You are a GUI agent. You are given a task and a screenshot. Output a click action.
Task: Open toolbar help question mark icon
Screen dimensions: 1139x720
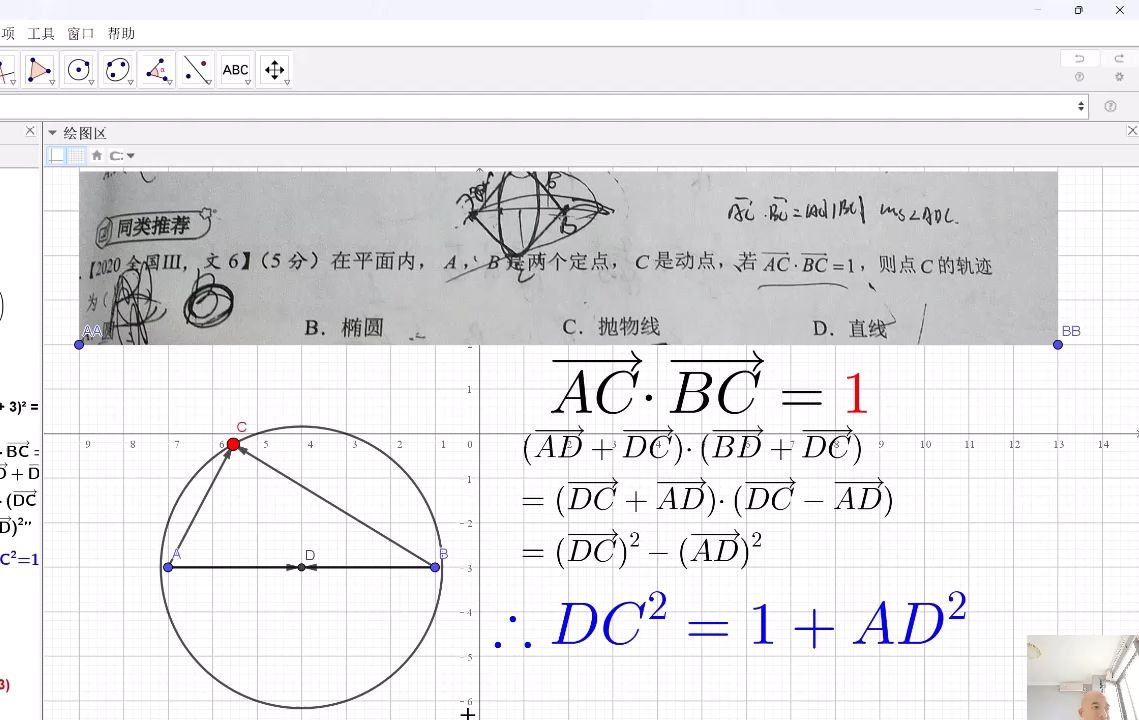pos(1079,77)
